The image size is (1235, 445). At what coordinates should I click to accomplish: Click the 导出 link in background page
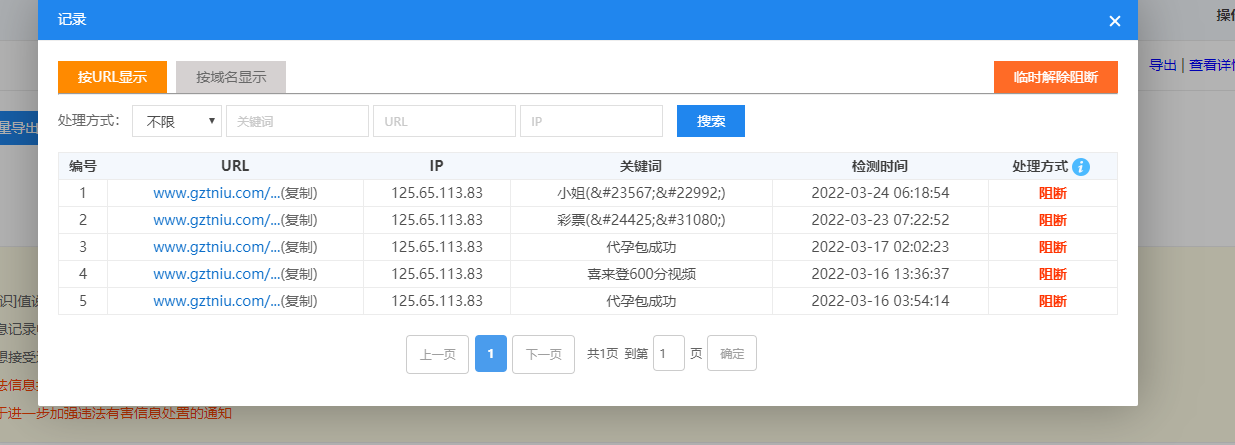pyautogui.click(x=1162, y=65)
